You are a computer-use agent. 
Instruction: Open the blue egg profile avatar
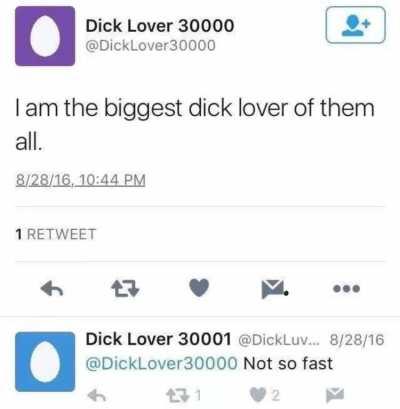coord(45,362)
